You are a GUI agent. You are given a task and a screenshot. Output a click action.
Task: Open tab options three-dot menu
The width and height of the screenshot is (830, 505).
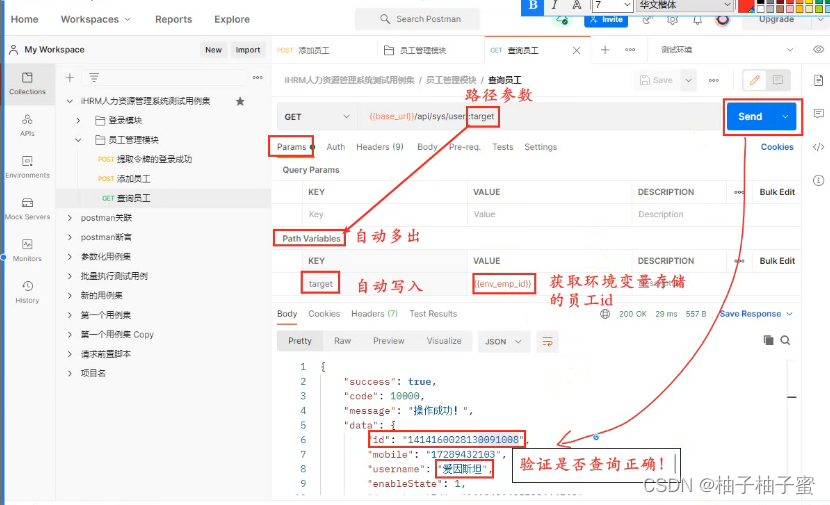[x=630, y=50]
